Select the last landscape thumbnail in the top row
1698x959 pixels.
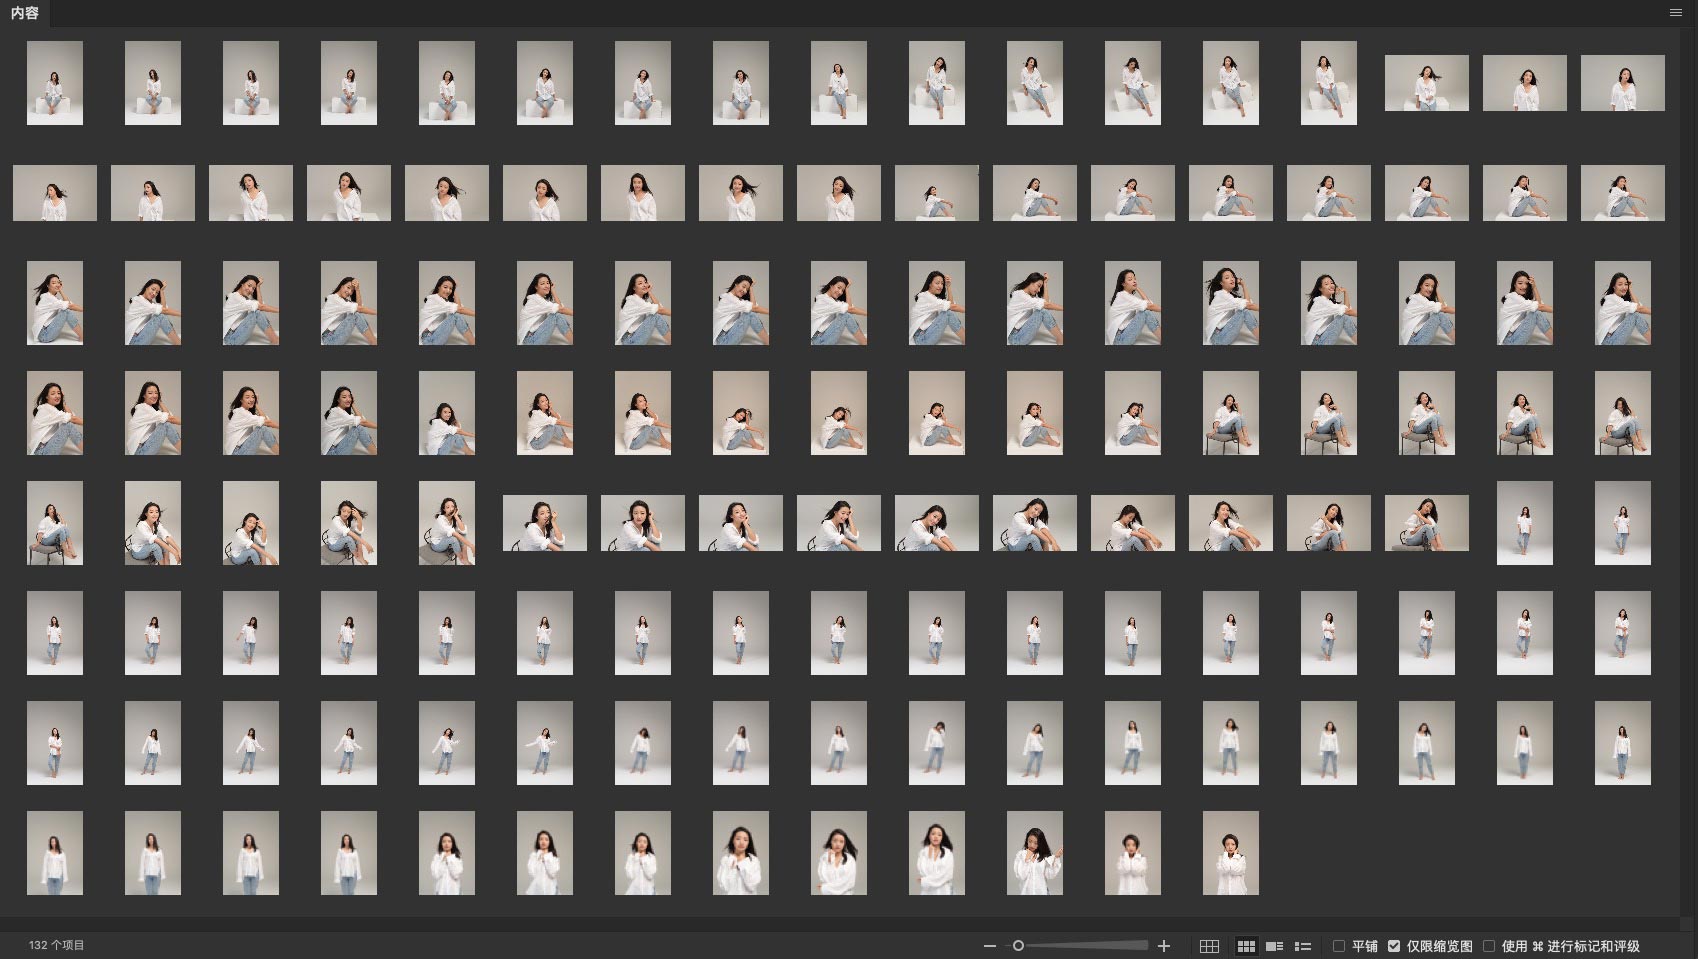1622,83
